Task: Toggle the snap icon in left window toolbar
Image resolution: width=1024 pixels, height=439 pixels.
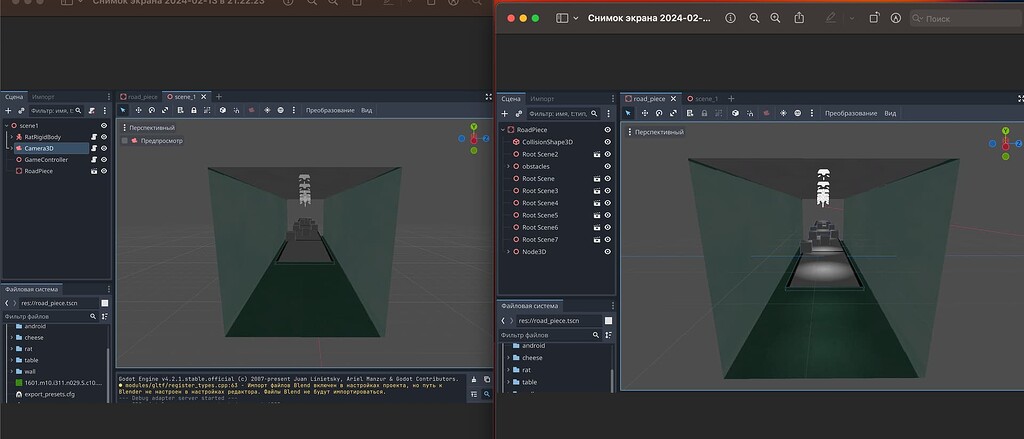Action: pyautogui.click(x=236, y=110)
